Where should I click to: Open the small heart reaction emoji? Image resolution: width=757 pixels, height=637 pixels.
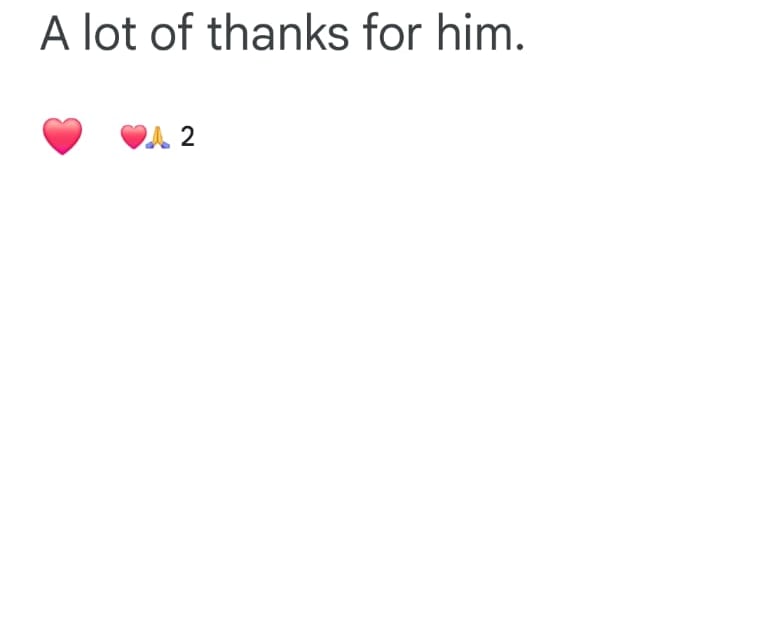pos(133,137)
